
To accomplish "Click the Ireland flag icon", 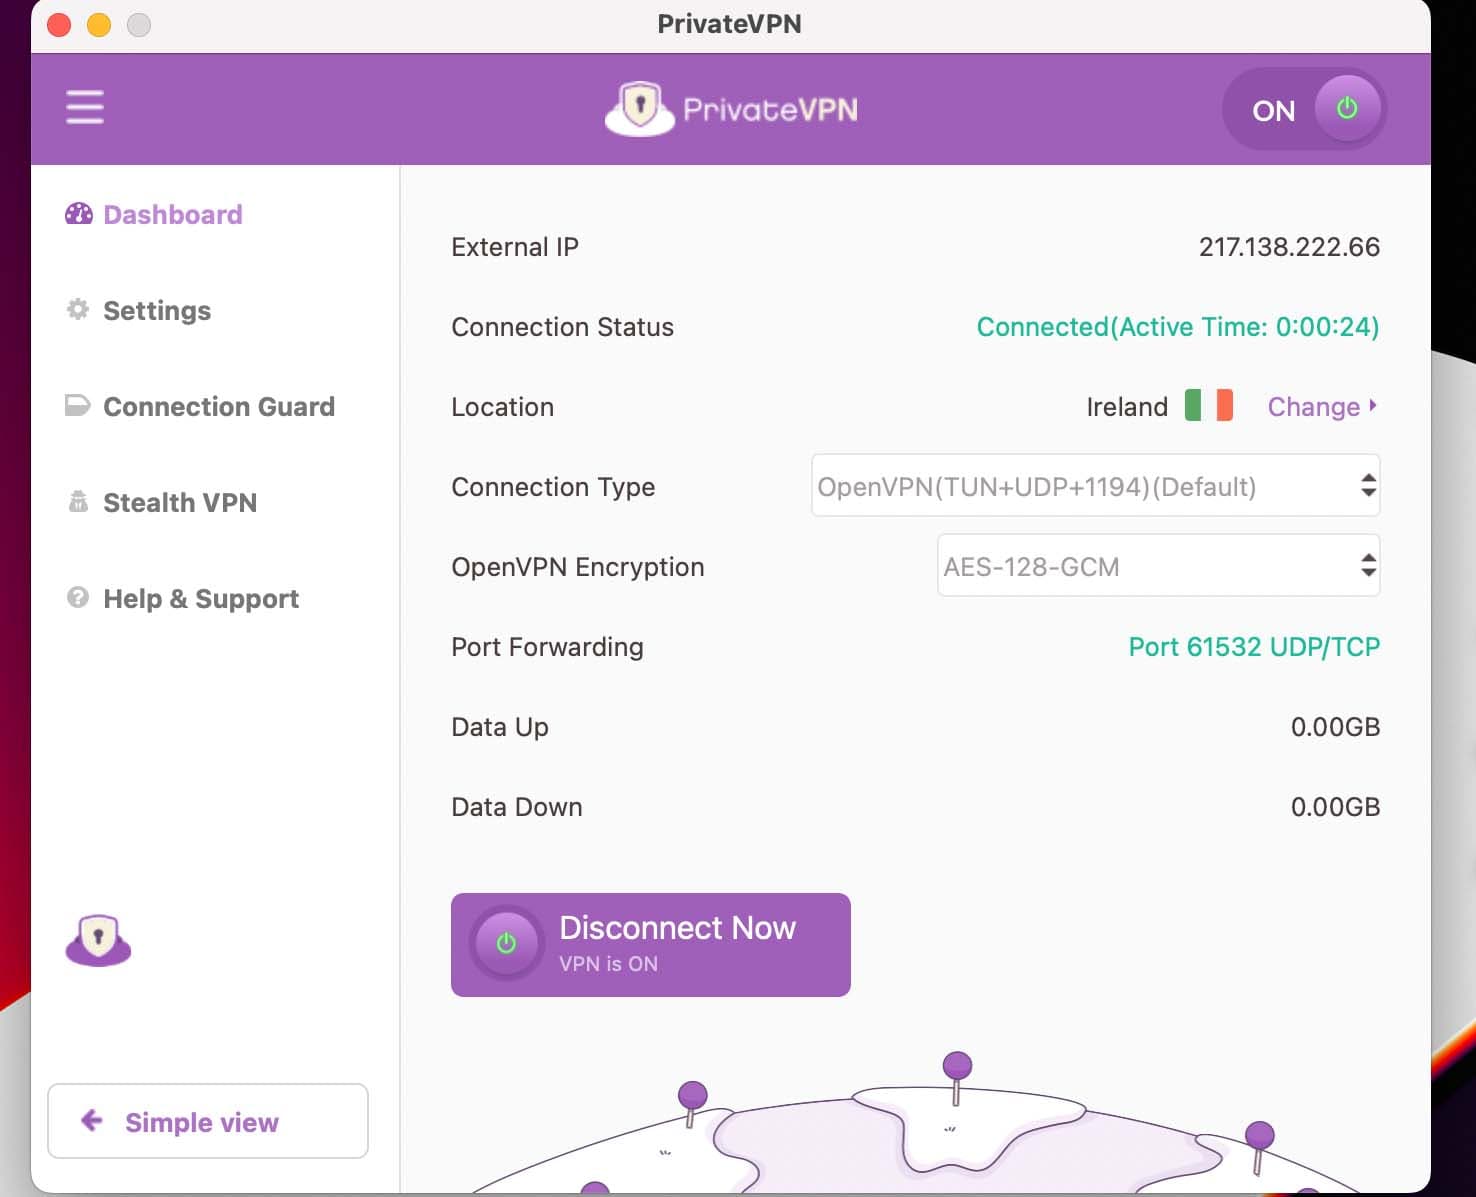I will [x=1208, y=406].
